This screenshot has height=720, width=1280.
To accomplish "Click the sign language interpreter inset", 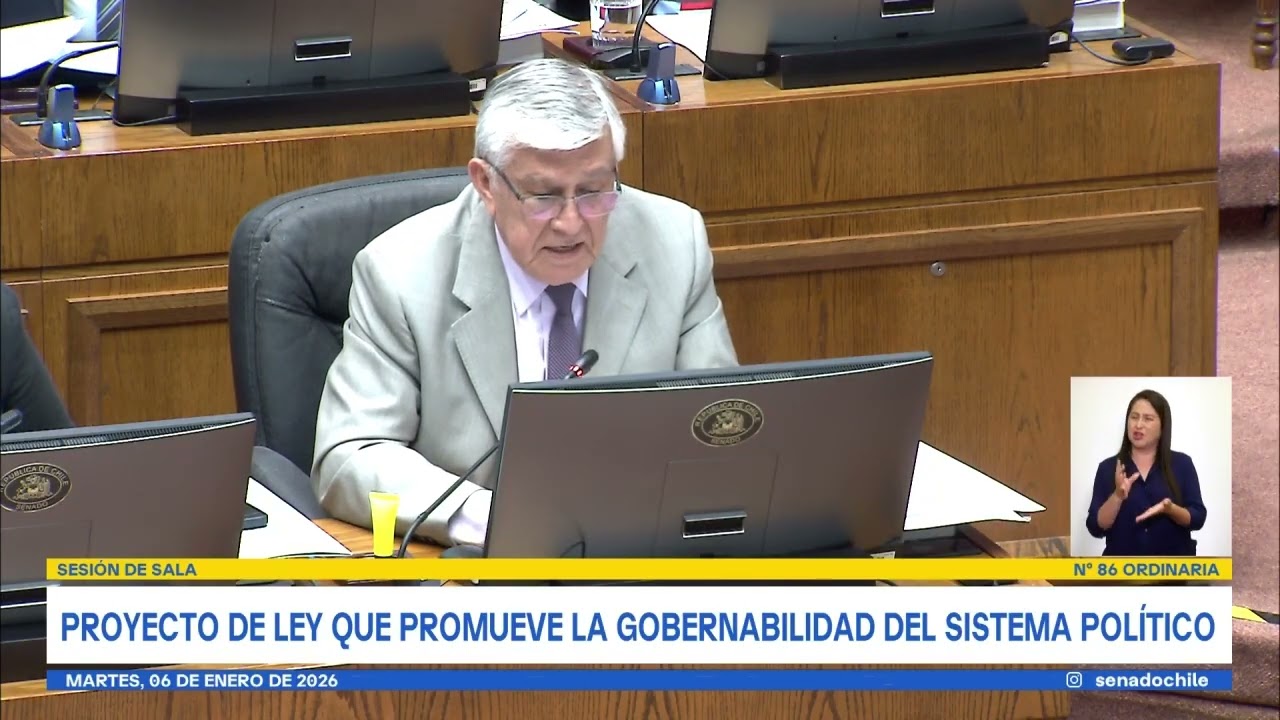I will tap(1150, 466).
